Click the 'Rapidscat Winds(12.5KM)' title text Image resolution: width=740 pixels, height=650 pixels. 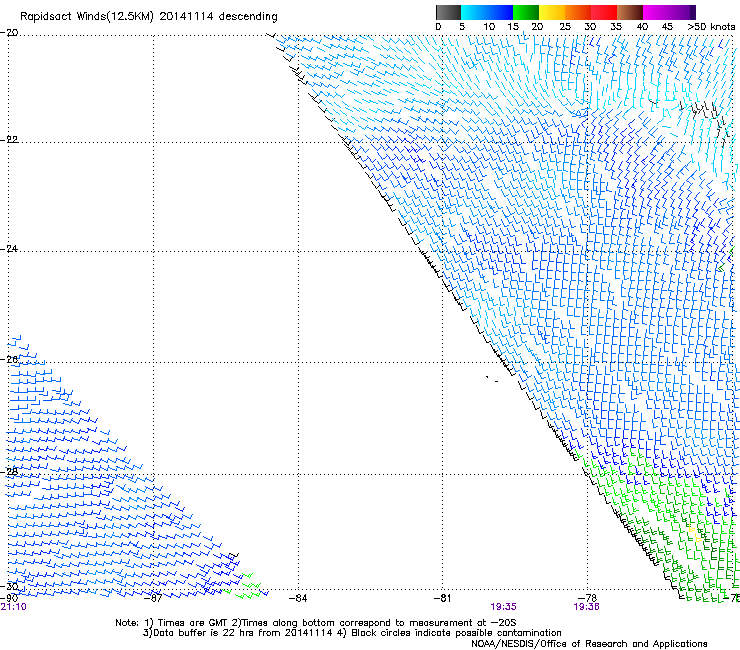tap(87, 17)
